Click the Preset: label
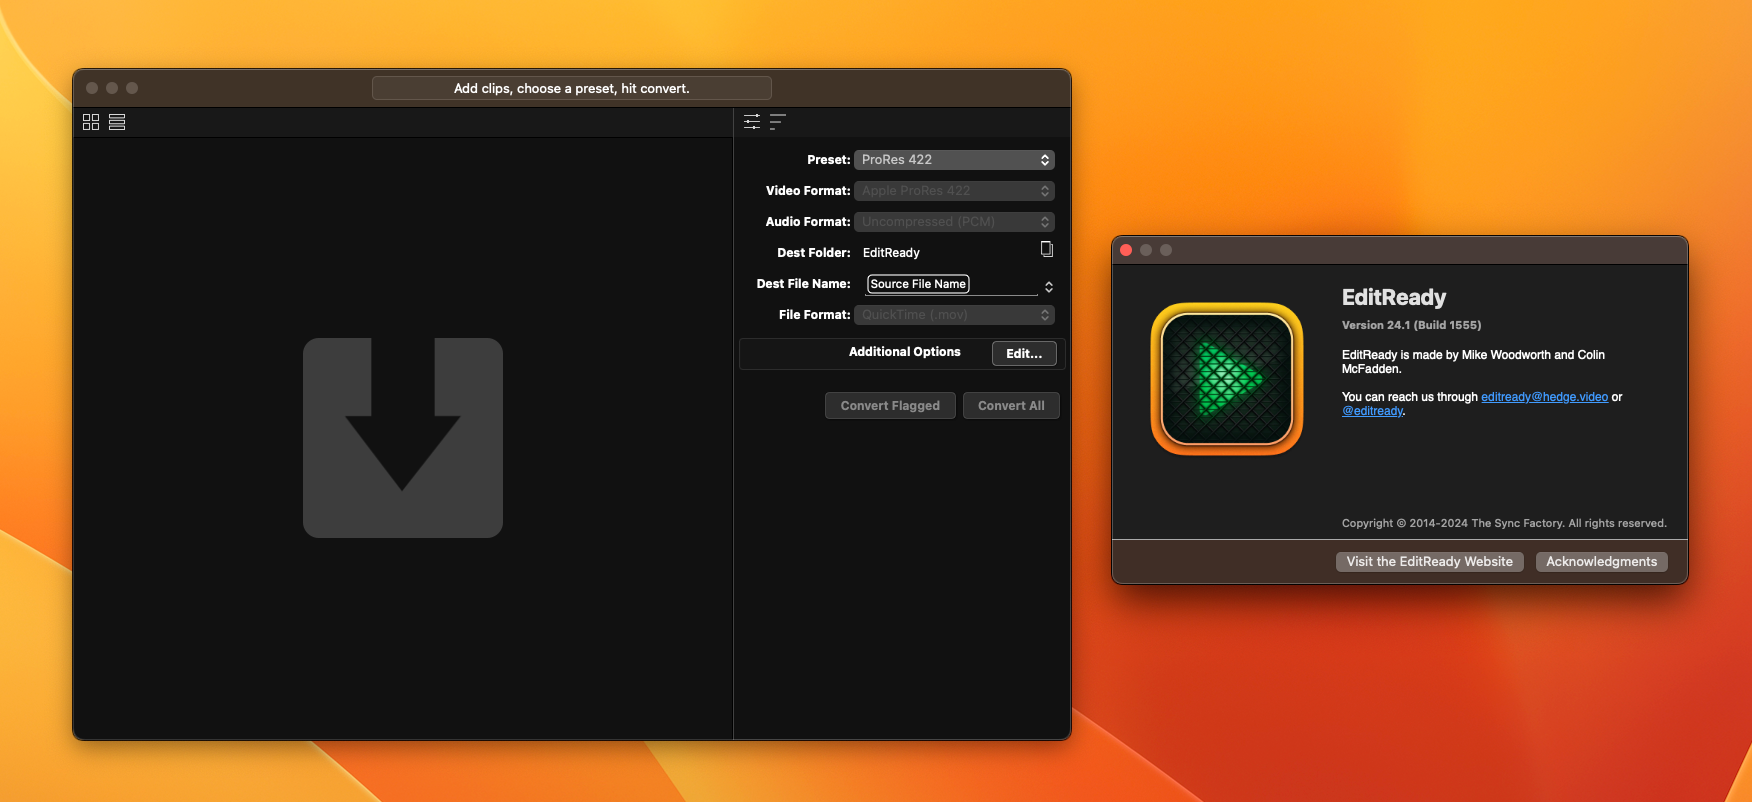Image resolution: width=1752 pixels, height=802 pixels. point(829,160)
